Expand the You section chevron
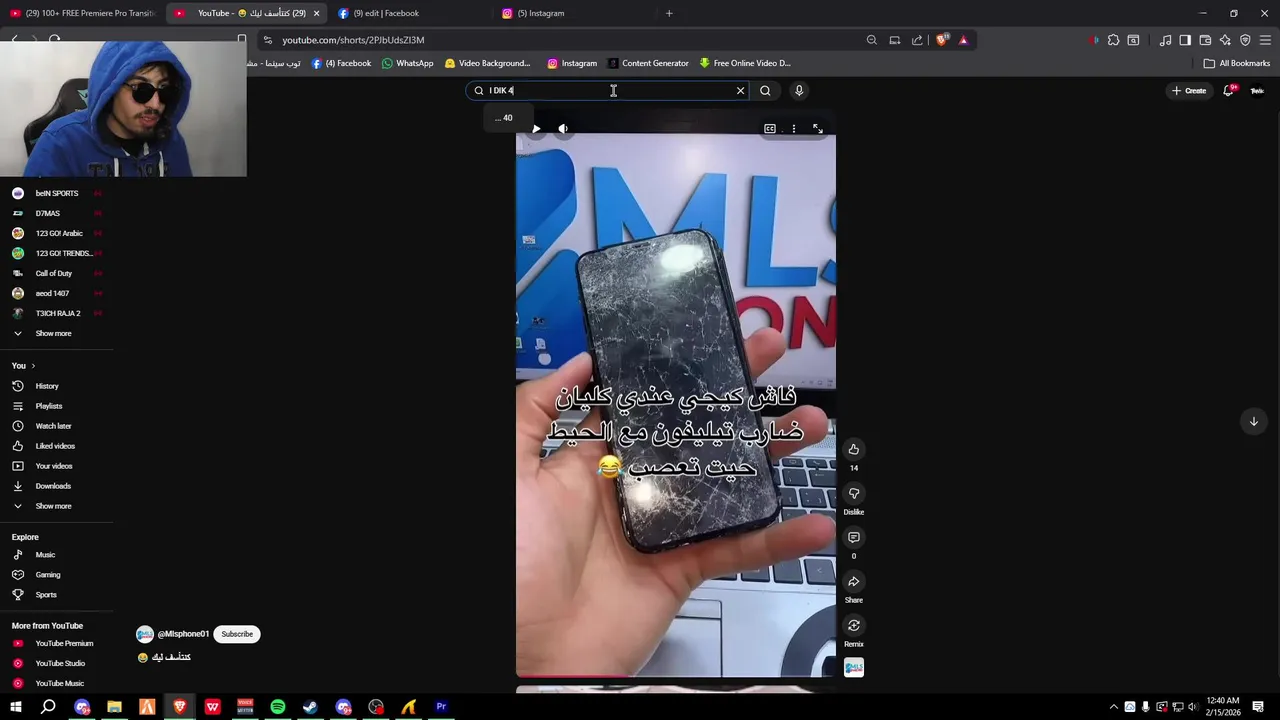This screenshot has width=1280, height=720. [33, 366]
